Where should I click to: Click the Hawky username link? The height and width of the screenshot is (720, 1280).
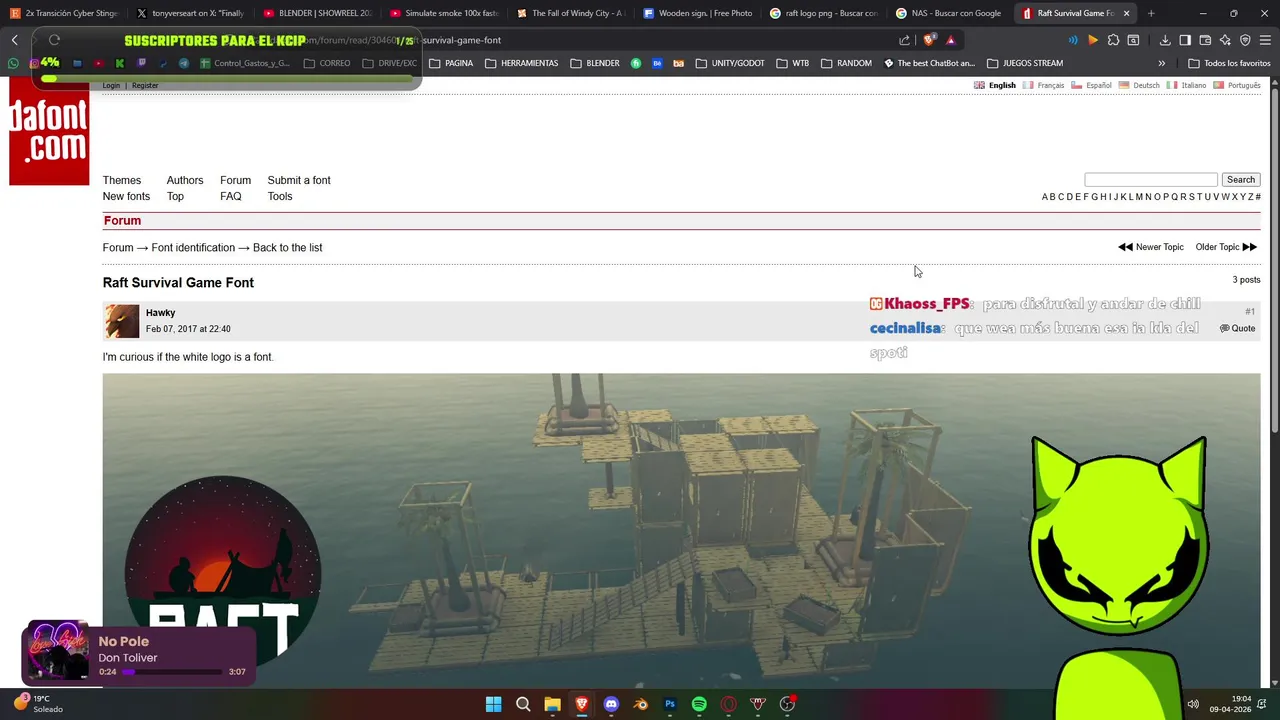pos(160,313)
